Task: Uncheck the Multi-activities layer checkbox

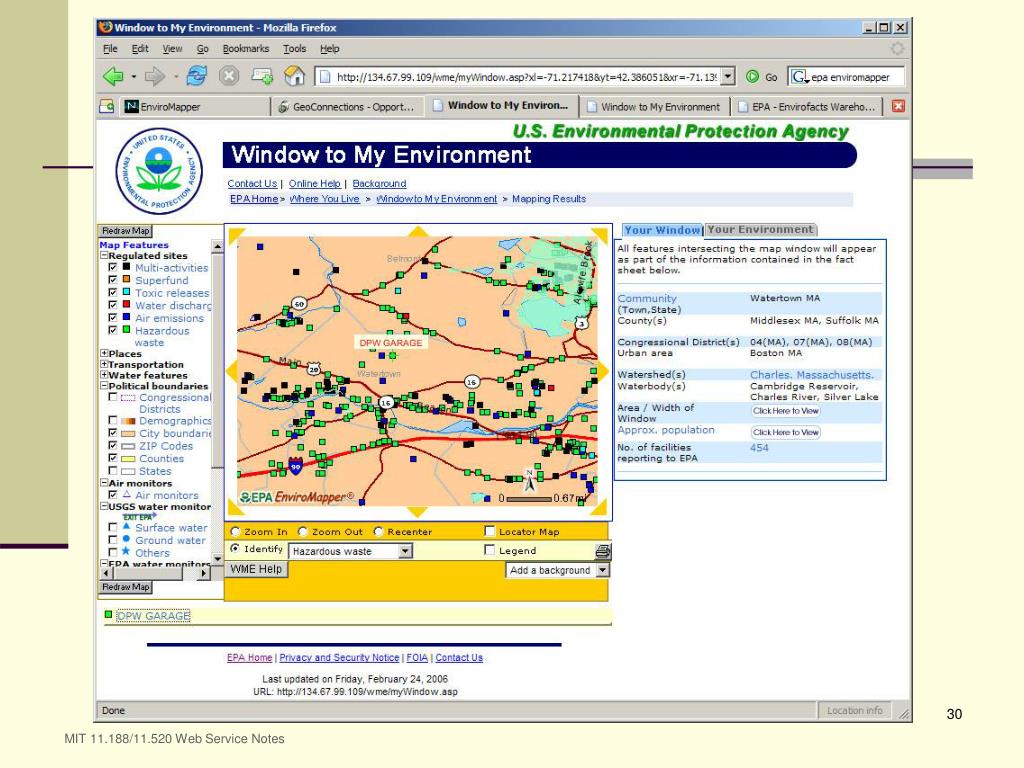Action: point(112,267)
